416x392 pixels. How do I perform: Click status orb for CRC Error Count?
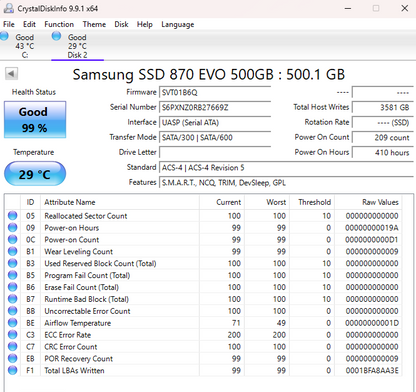13,347
